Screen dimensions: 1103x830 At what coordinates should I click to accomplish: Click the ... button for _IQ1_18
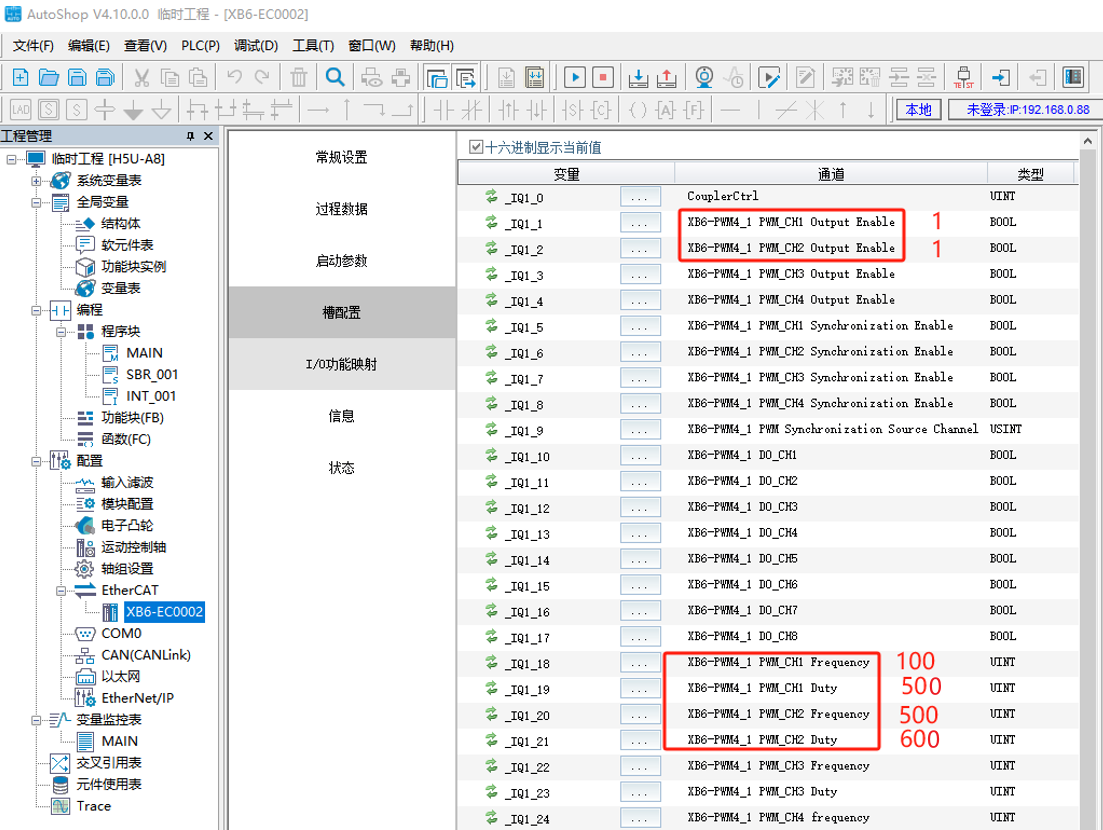click(x=640, y=663)
